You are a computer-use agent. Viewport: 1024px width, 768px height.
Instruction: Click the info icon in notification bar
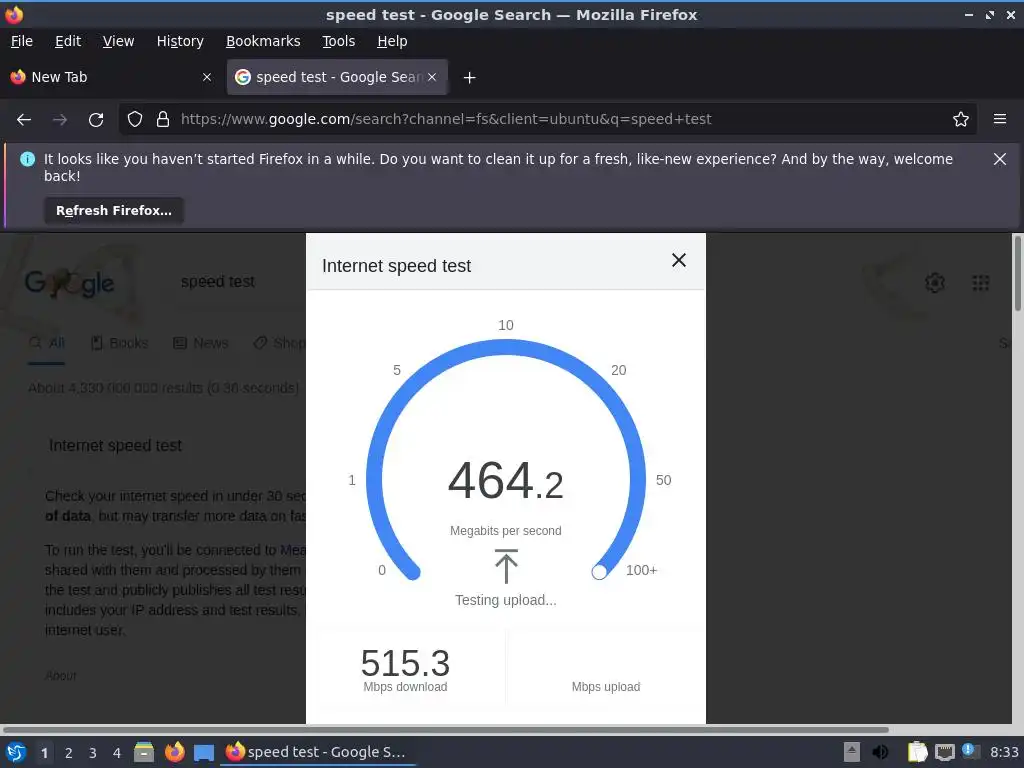(27, 159)
